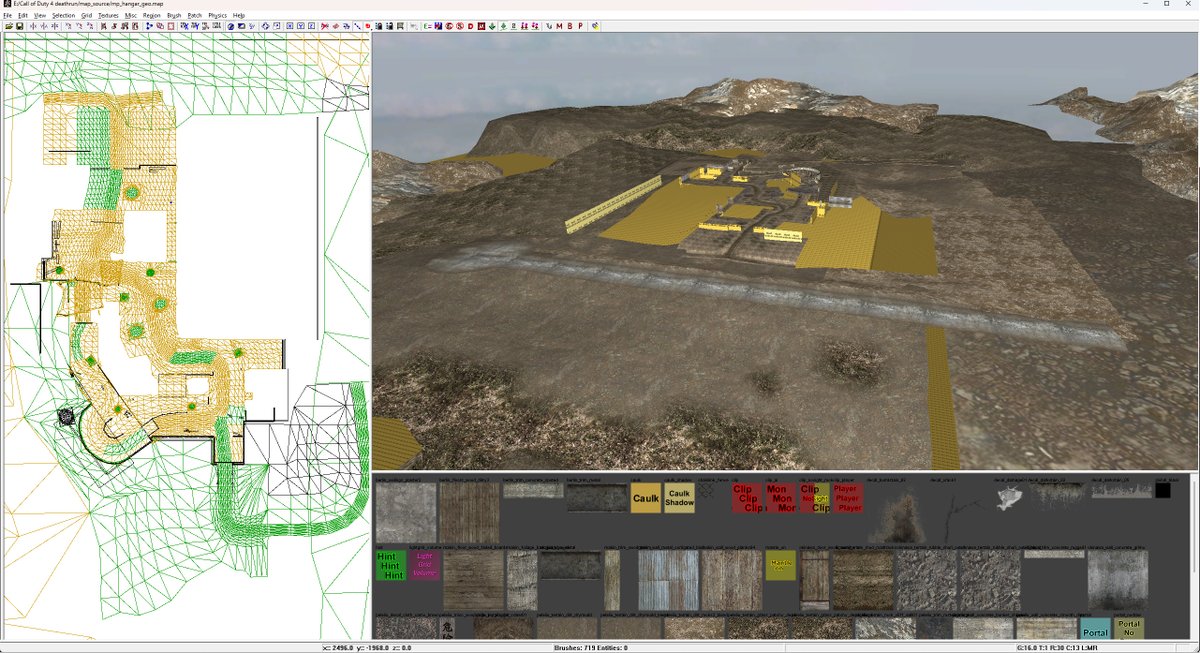The image size is (1200, 653).
Task: Select the dry grass tuft decal texture
Action: click(896, 516)
